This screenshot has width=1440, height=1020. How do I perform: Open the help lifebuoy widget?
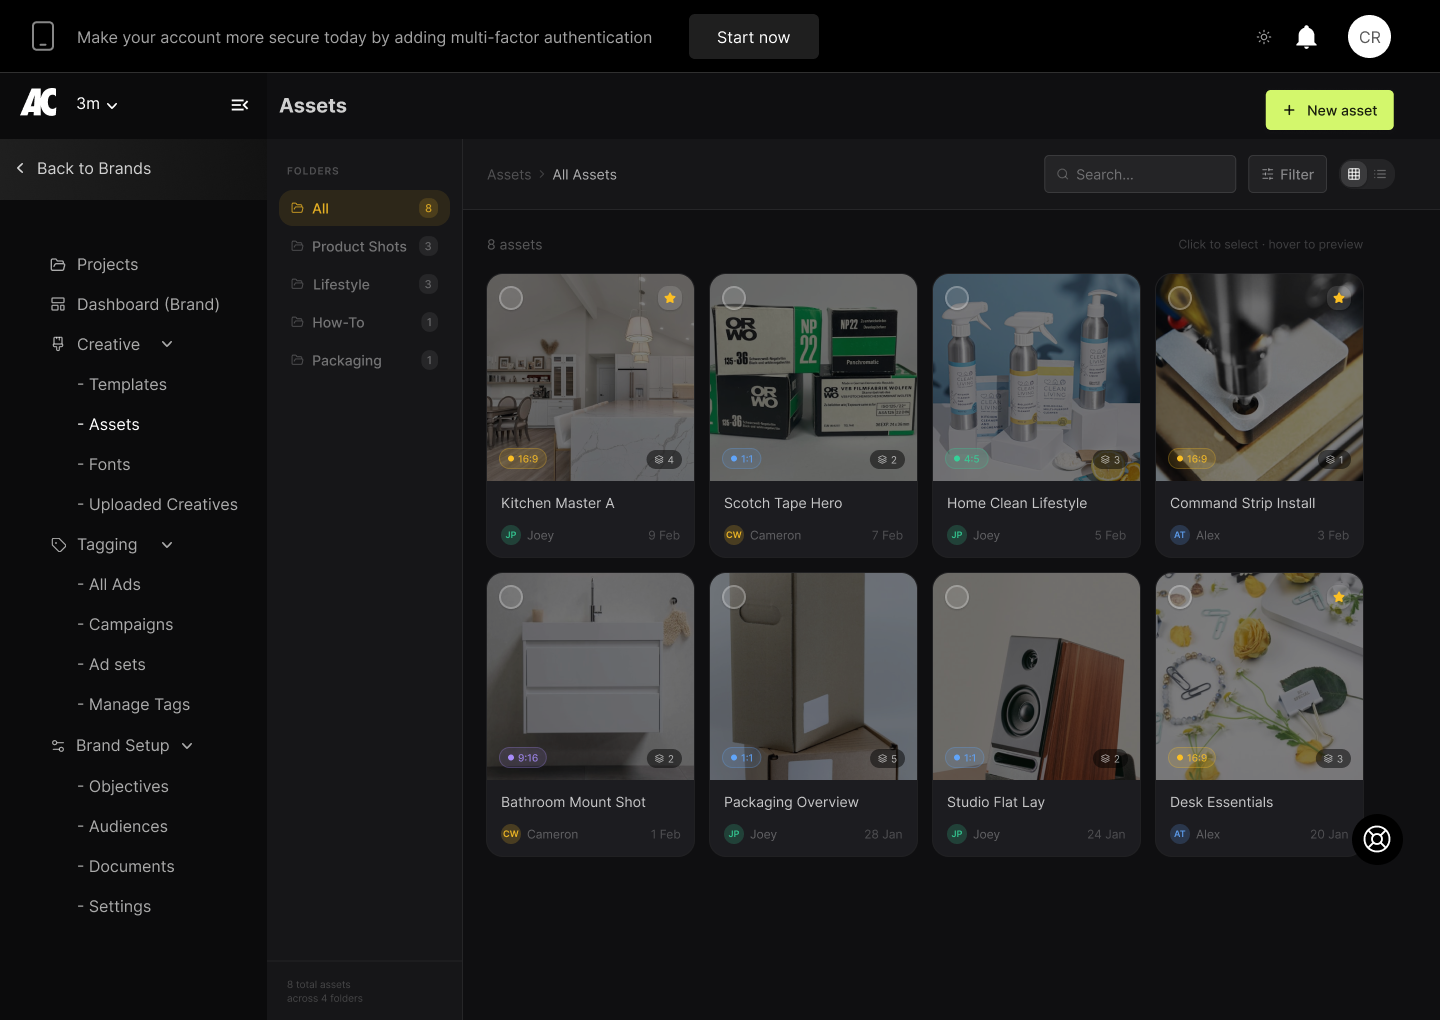(x=1377, y=839)
